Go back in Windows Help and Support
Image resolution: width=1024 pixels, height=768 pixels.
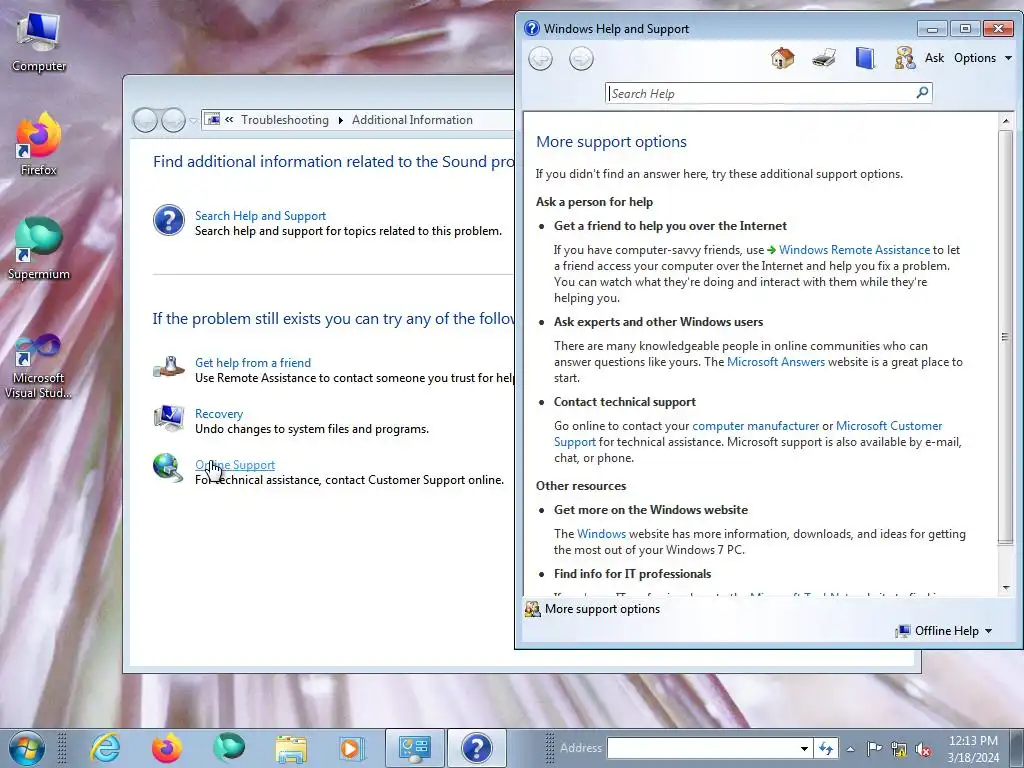point(540,59)
